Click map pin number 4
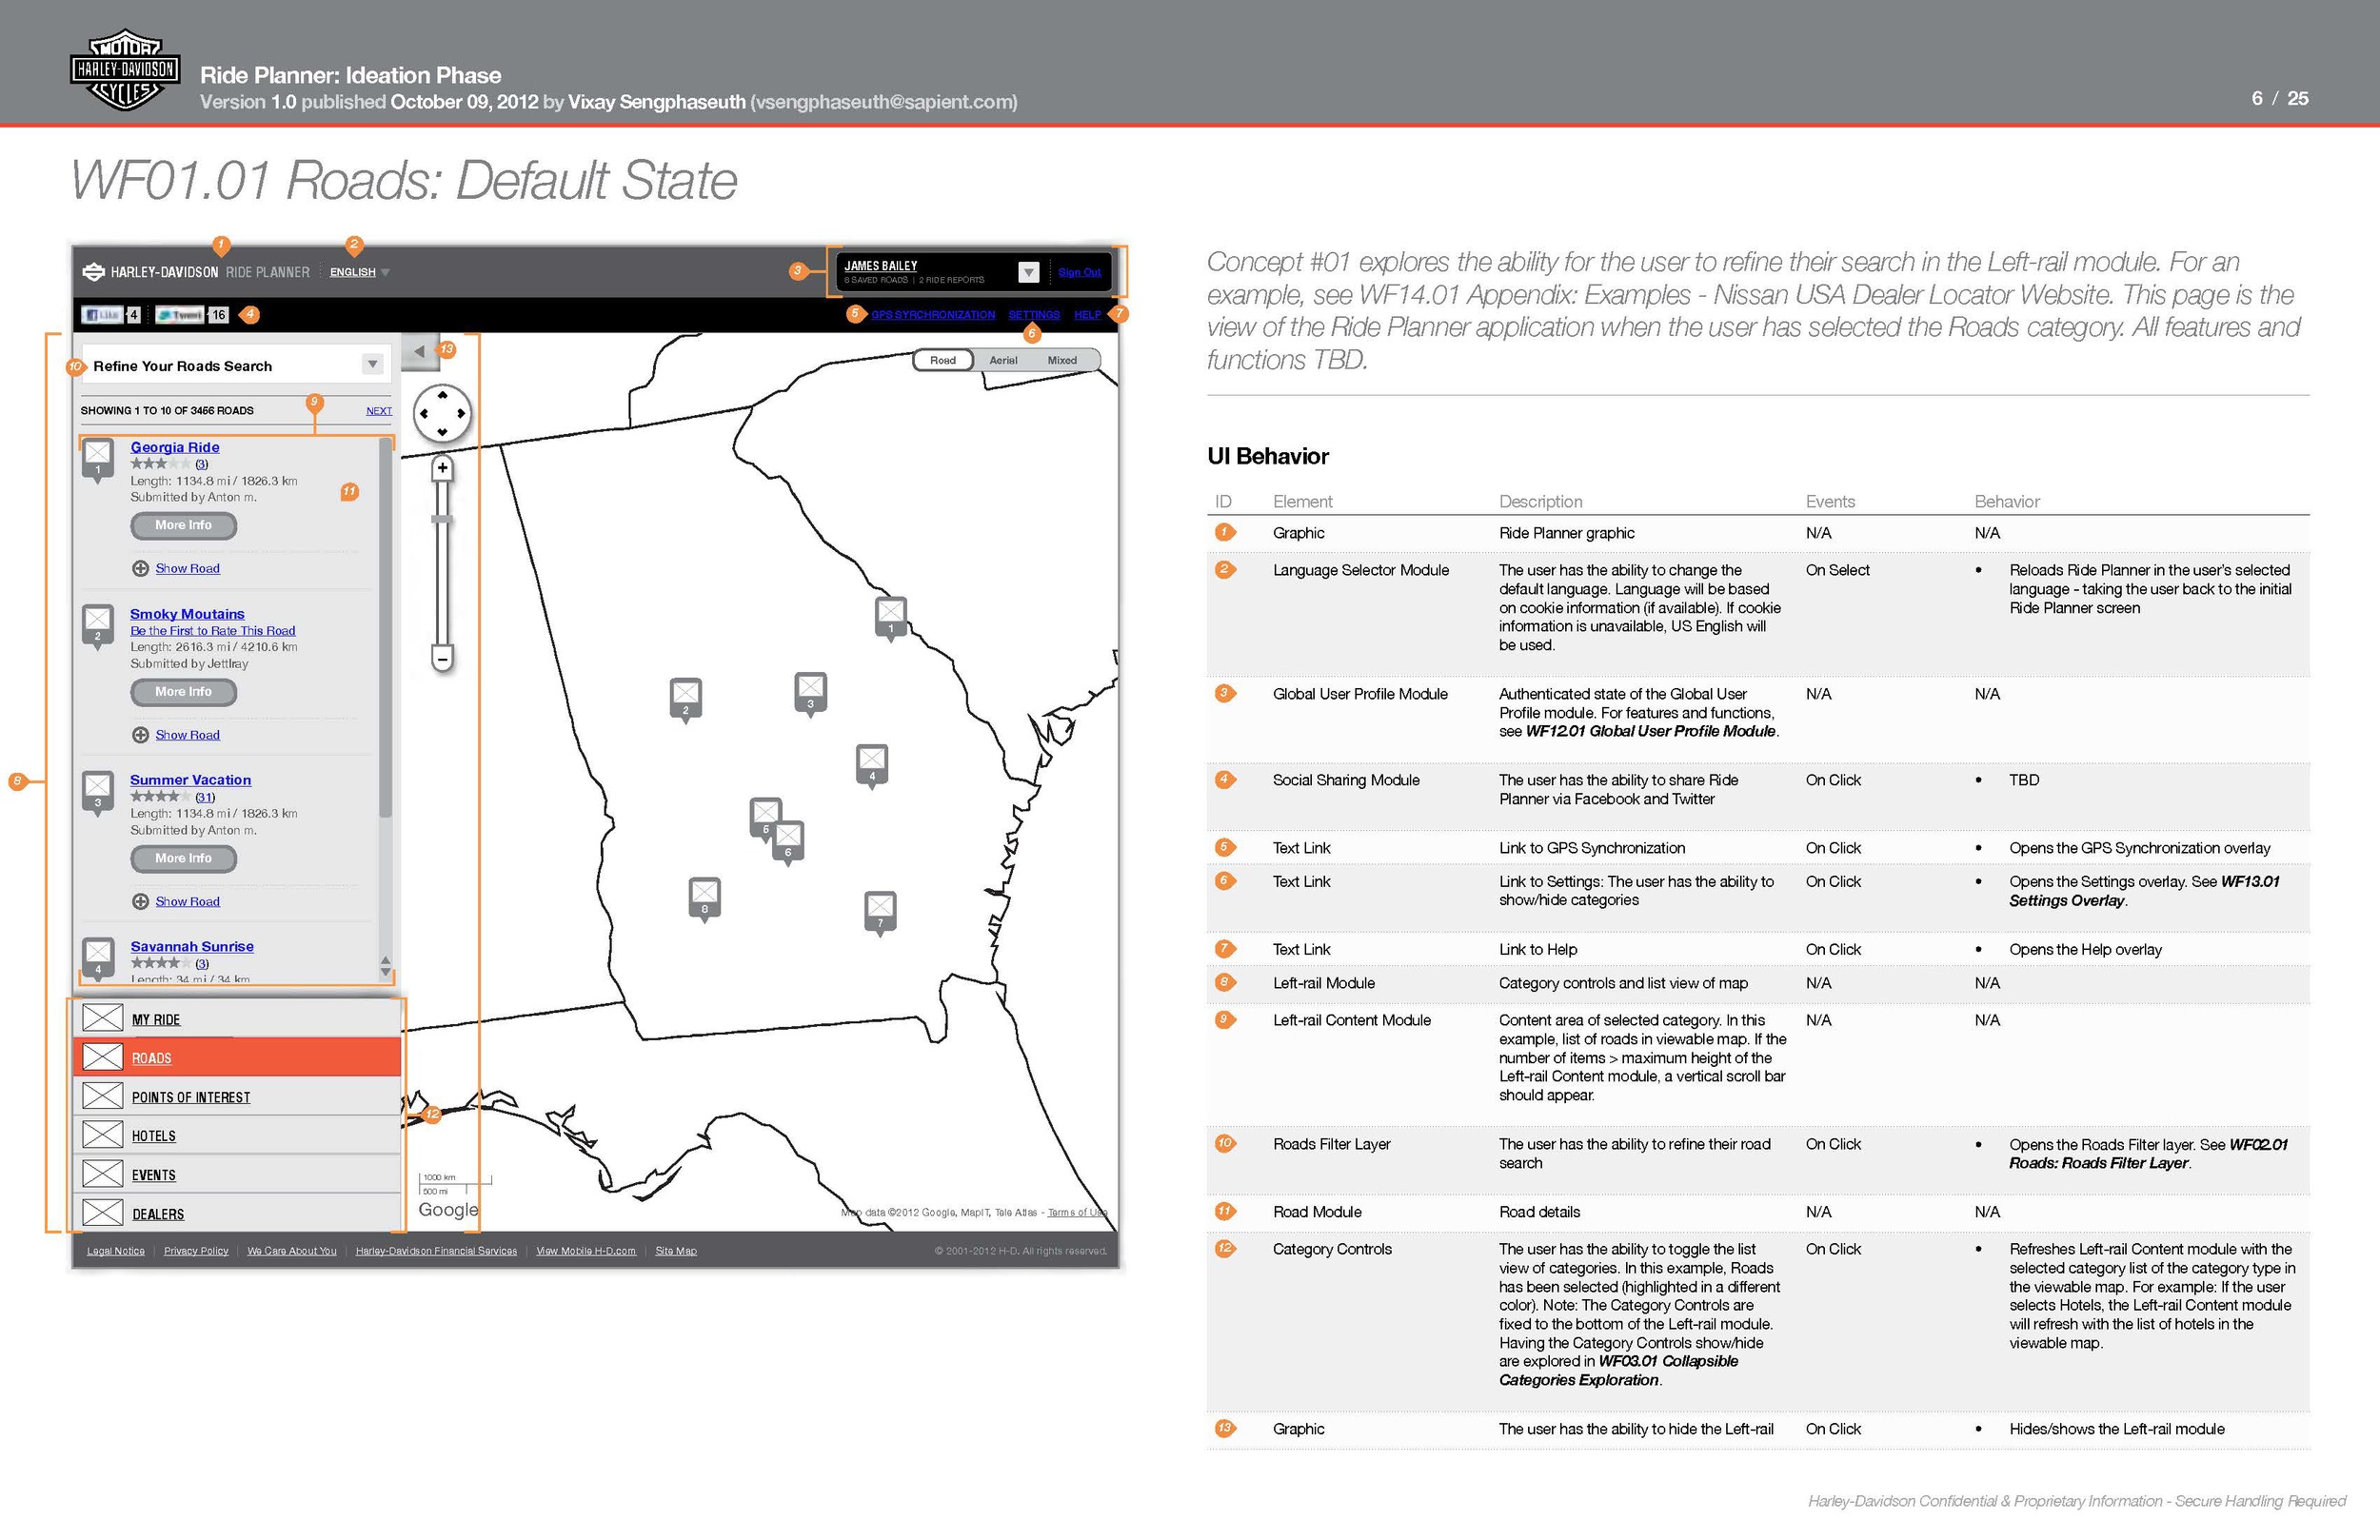This screenshot has height=1540, width=2380. 872,765
